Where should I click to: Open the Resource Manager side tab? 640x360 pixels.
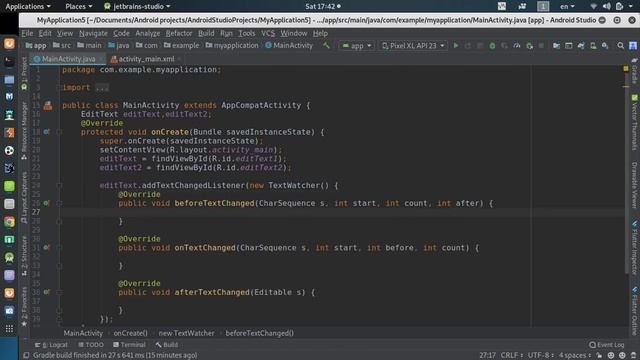pos(24,130)
